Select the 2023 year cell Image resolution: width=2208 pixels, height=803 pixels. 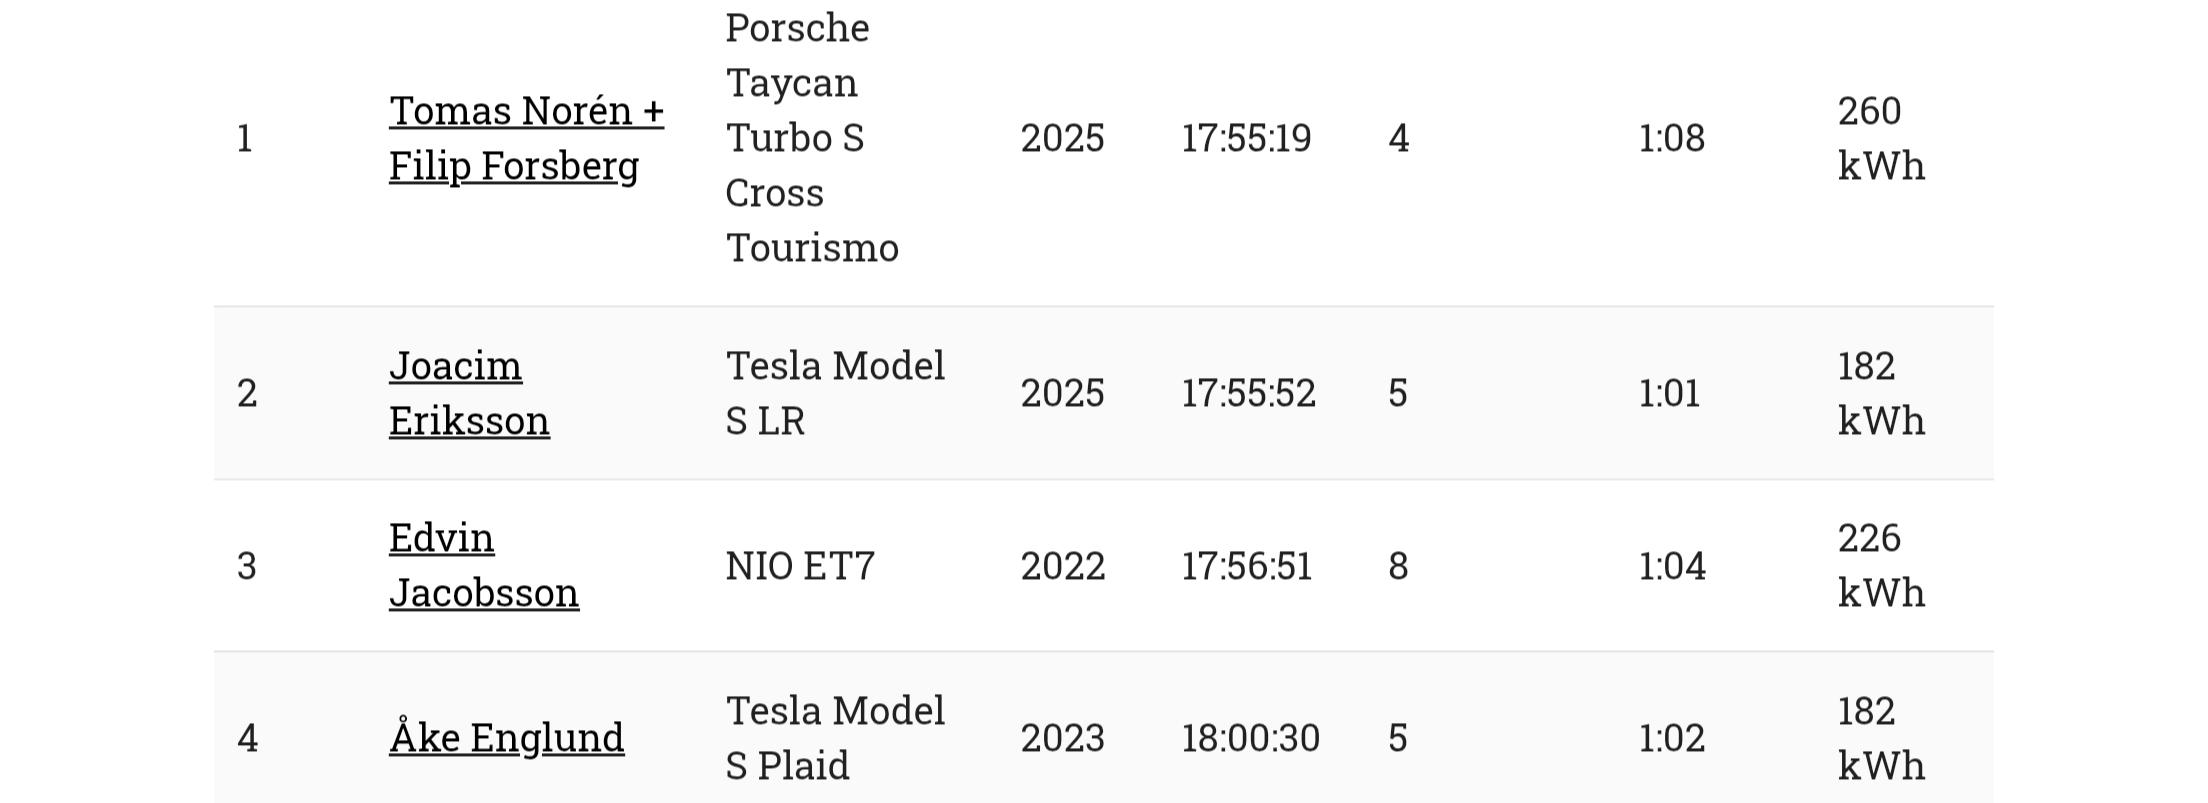[1062, 738]
